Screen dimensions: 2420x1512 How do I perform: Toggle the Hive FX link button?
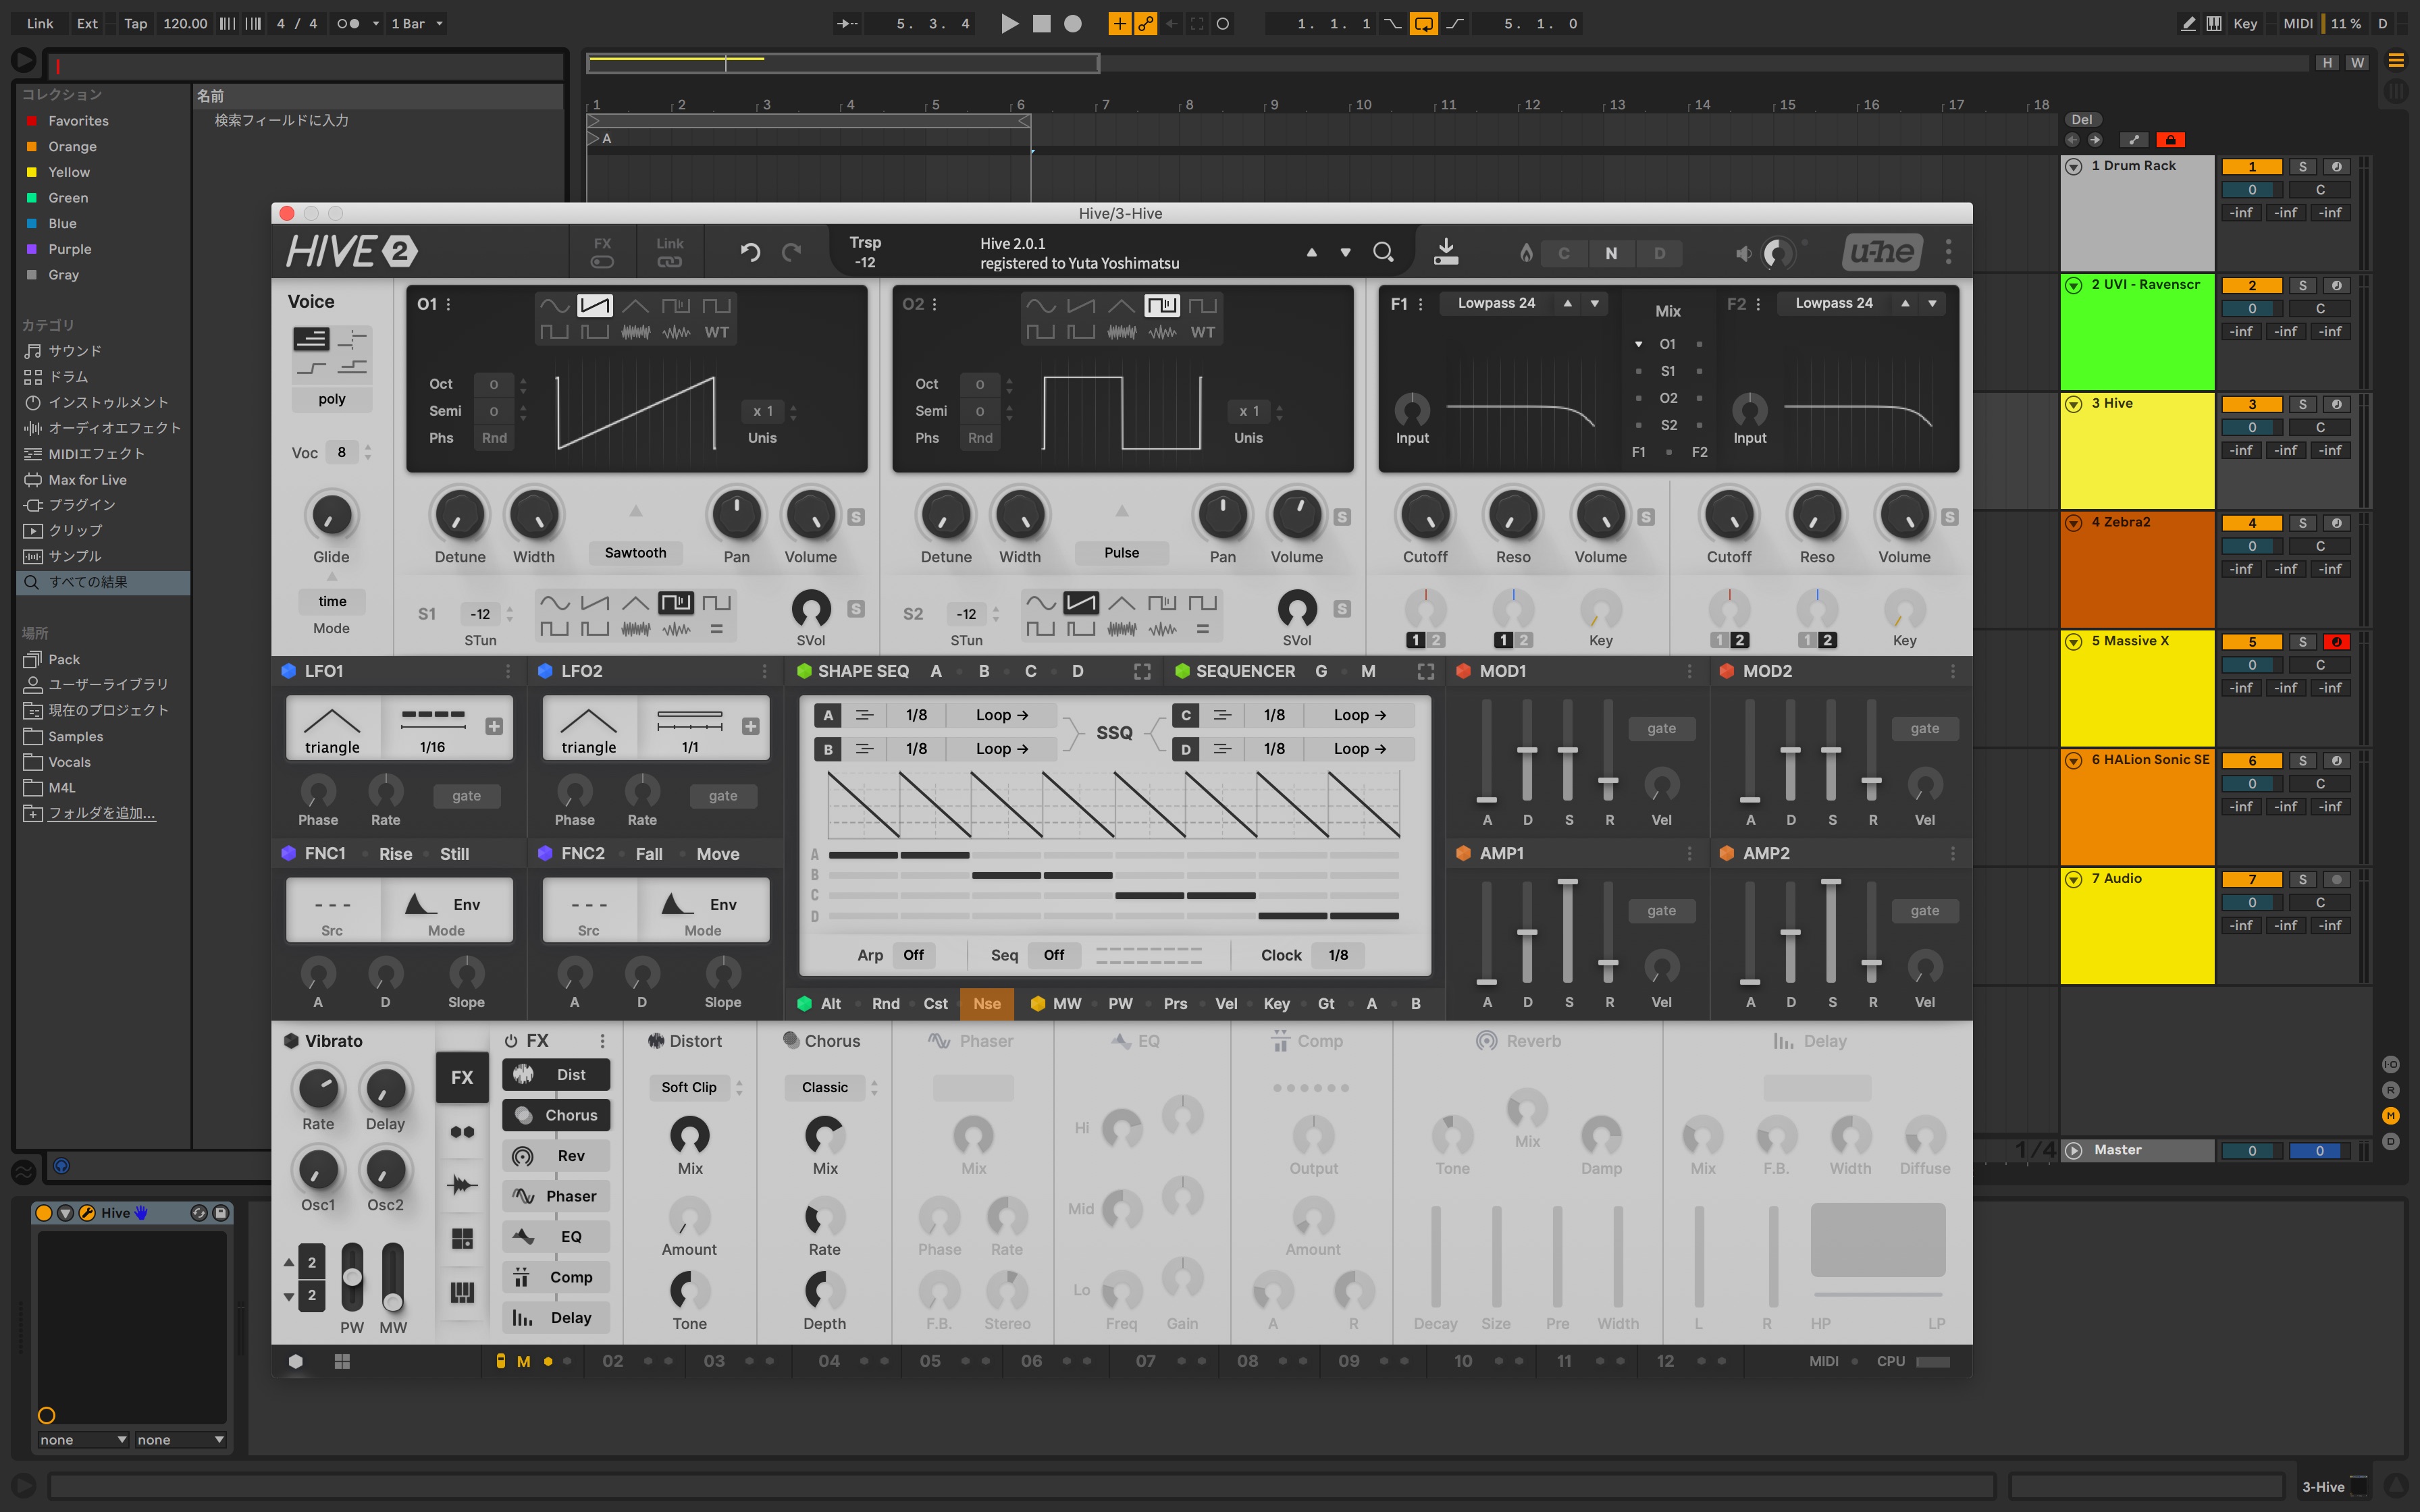[602, 252]
